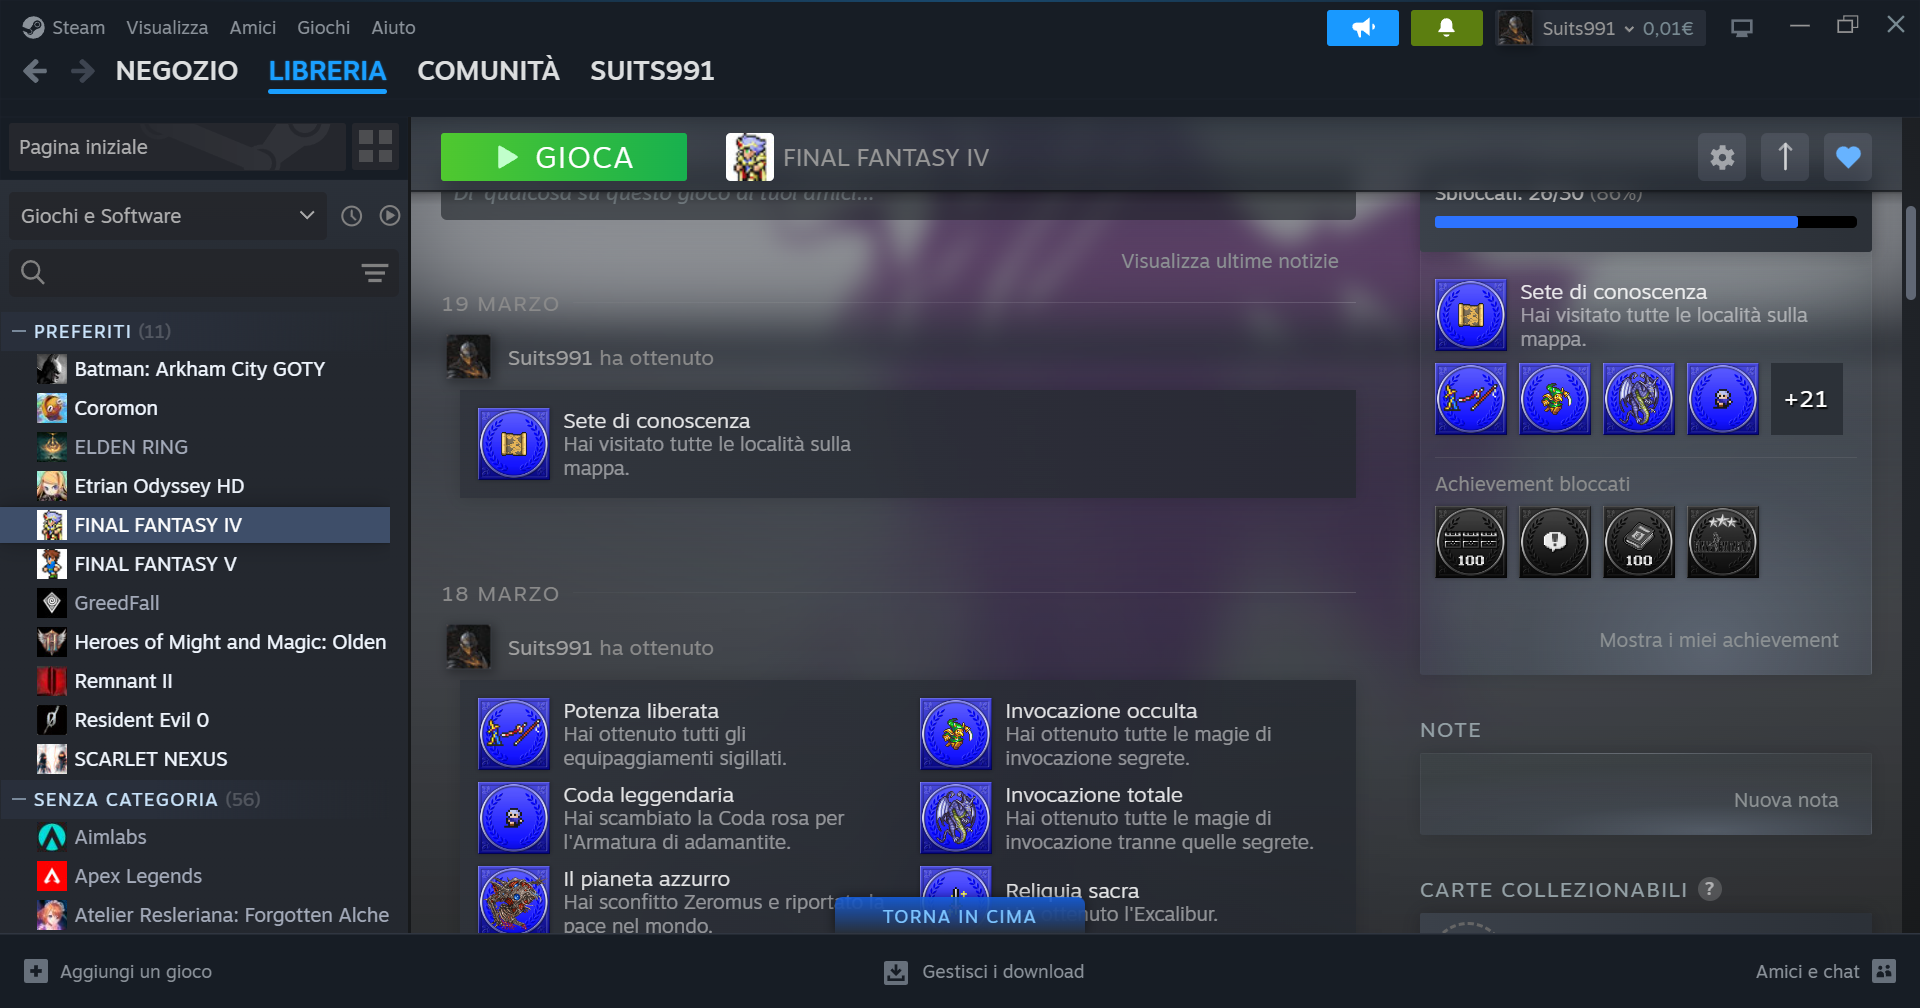Focus the library search field
Viewport: 1920px width, 1008px height.
[x=204, y=273]
